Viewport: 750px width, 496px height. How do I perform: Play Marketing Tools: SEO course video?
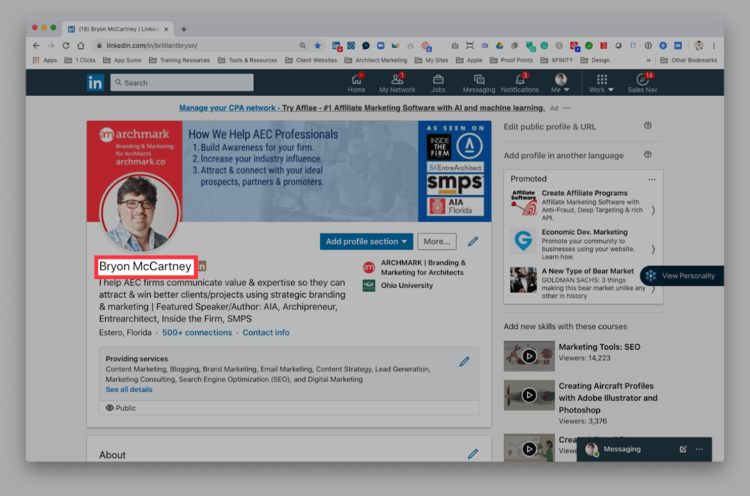[529, 356]
